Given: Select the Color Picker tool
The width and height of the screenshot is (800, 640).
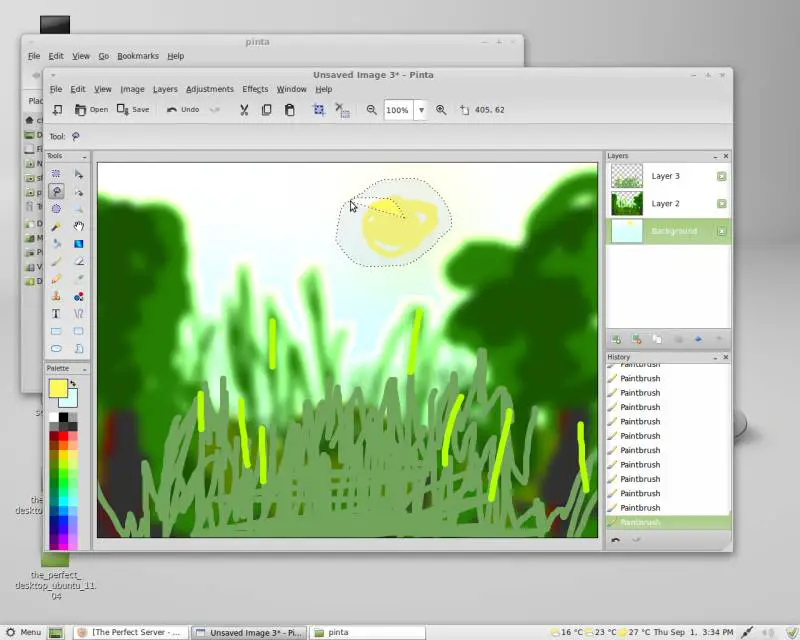Looking at the screenshot, I should tap(79, 279).
